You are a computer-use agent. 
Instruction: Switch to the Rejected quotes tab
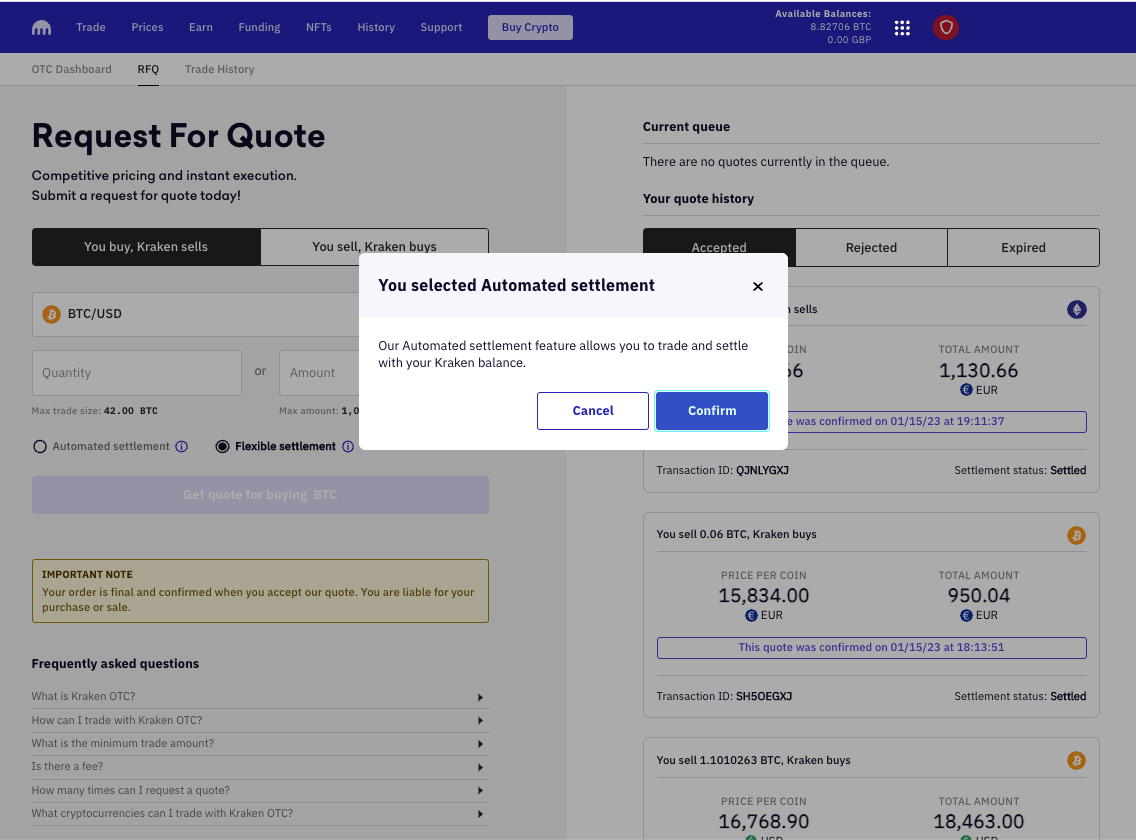click(871, 247)
